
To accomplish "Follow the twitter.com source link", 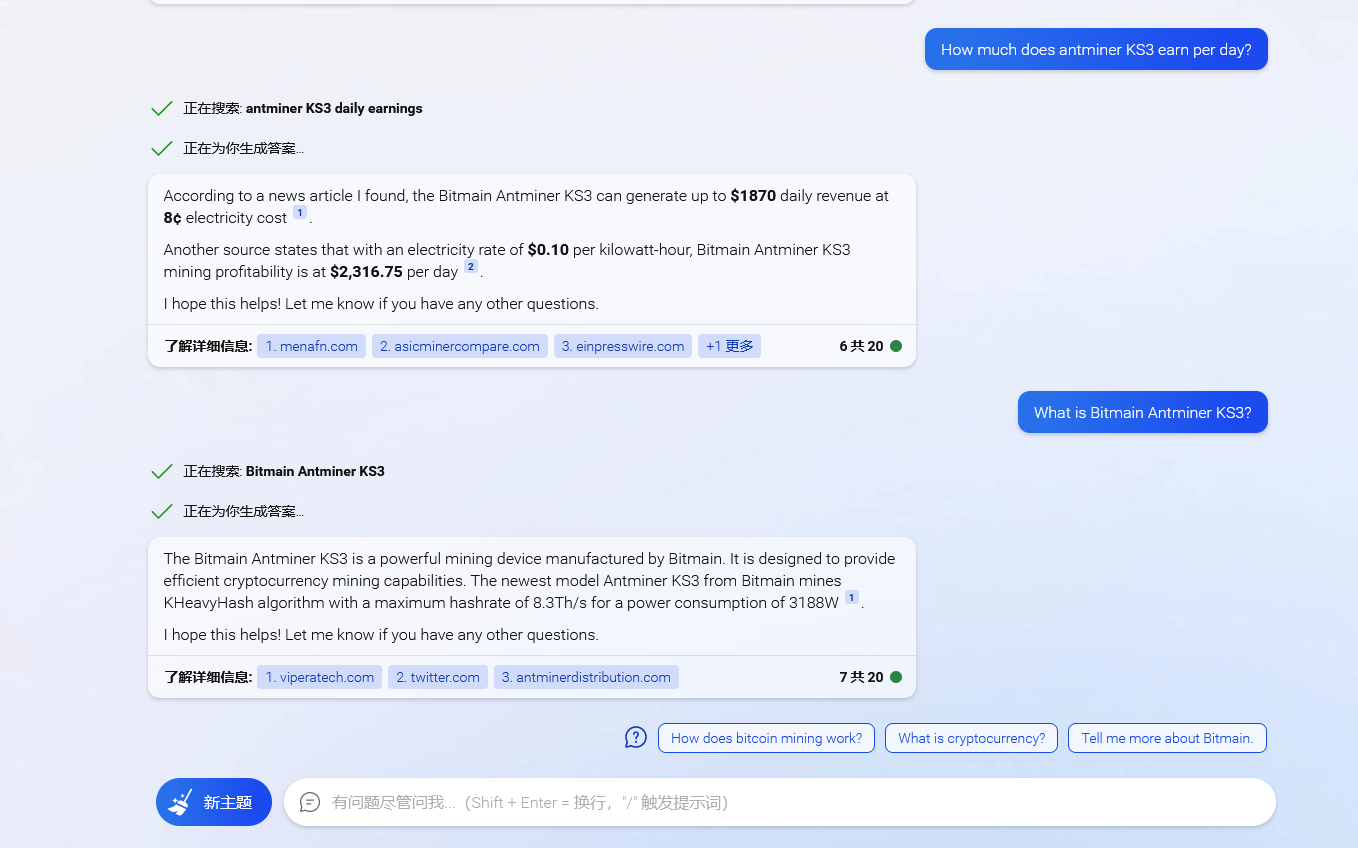I will pyautogui.click(x=438, y=677).
